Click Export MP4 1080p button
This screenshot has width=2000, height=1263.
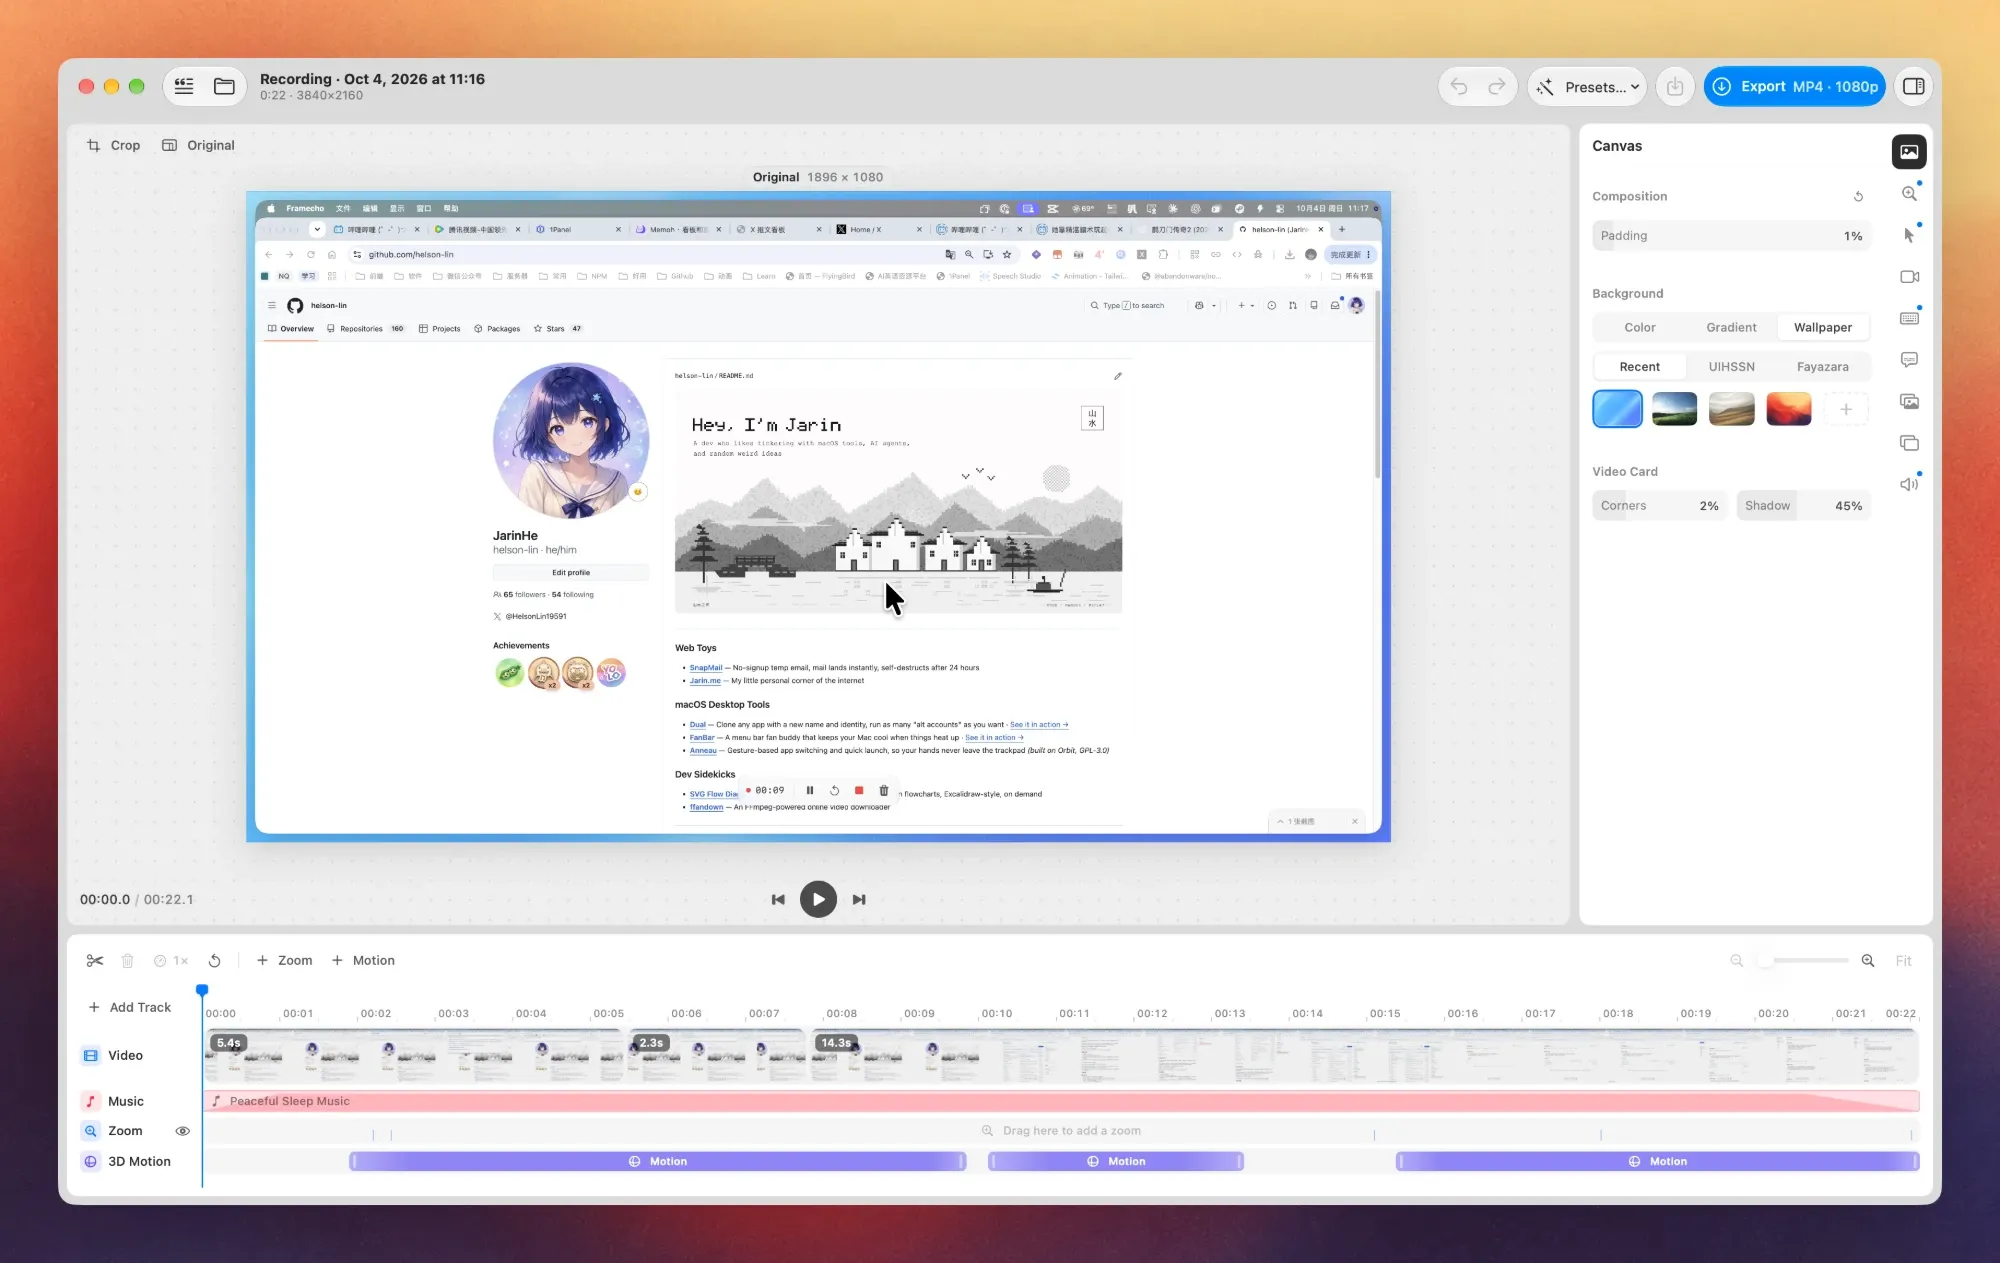(x=1795, y=87)
